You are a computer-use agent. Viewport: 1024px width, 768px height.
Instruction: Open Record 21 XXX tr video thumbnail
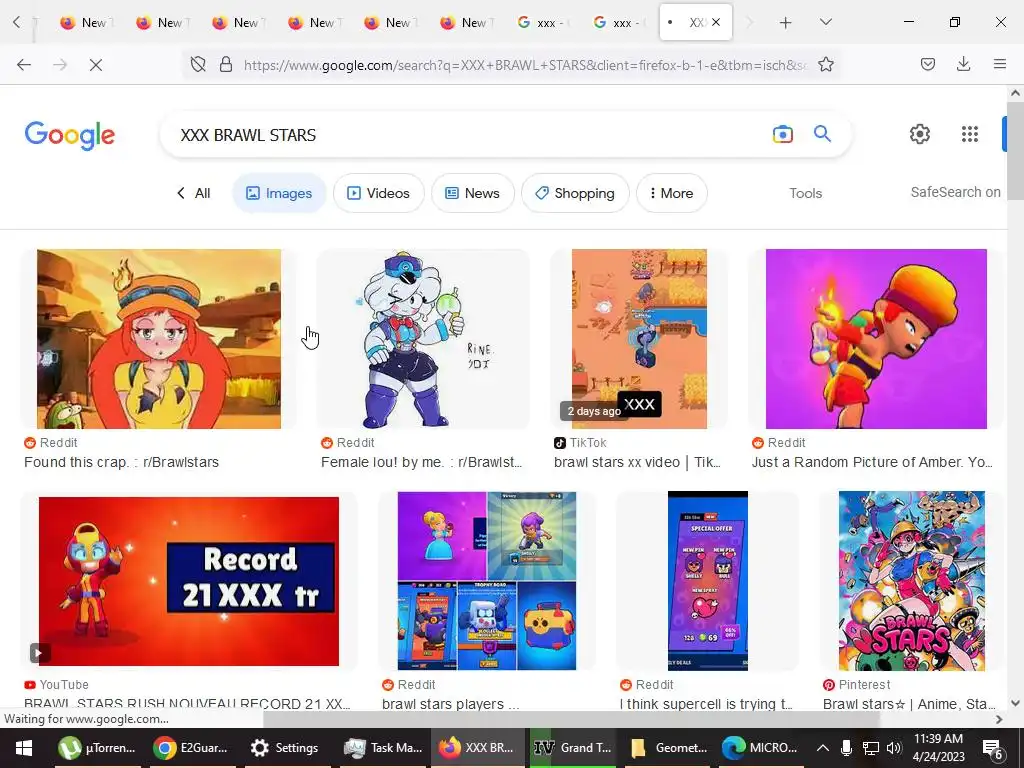(x=189, y=581)
